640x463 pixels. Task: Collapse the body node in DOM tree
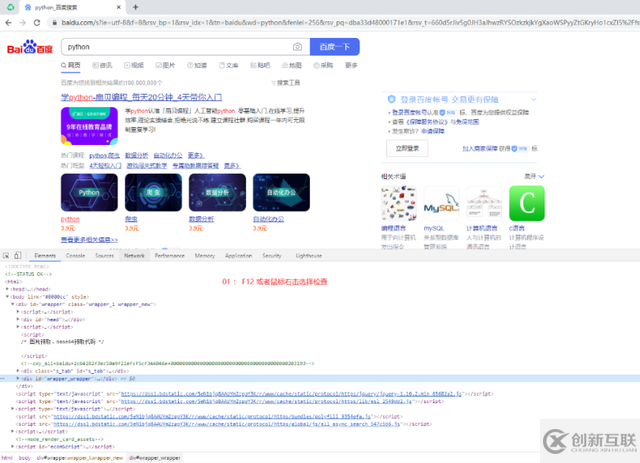(7, 296)
